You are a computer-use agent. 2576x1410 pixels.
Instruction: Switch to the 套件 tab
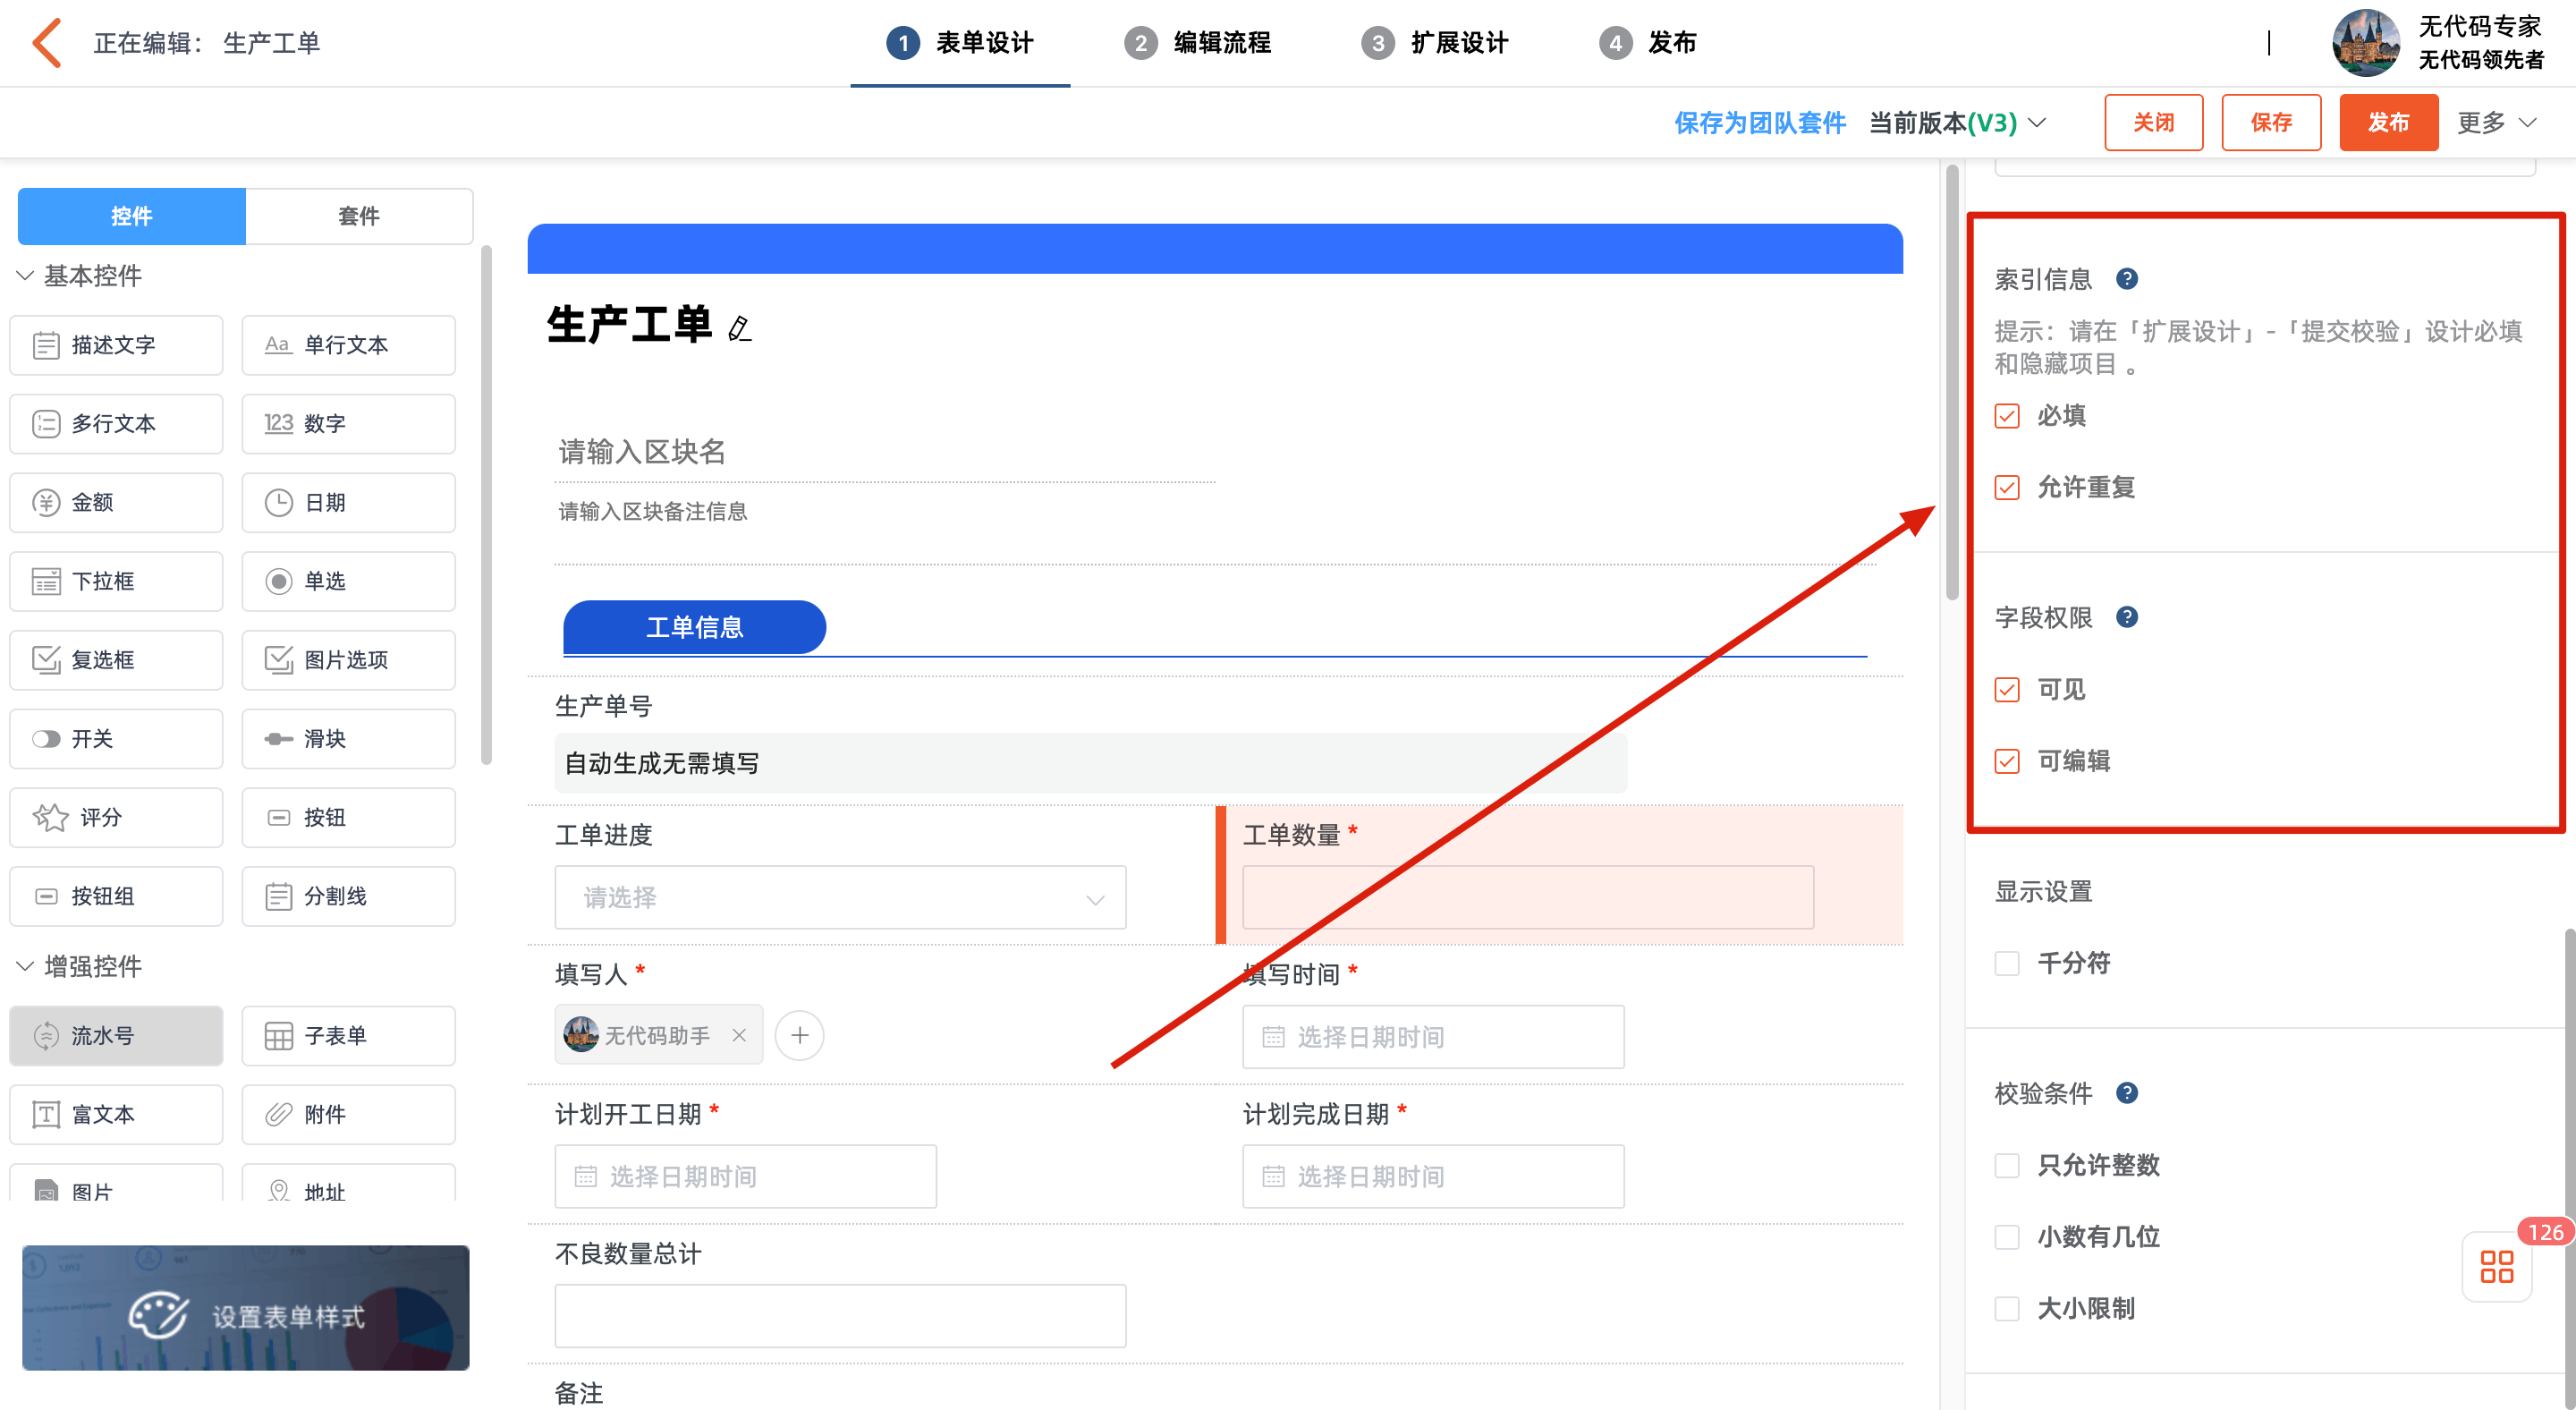pyautogui.click(x=358, y=215)
